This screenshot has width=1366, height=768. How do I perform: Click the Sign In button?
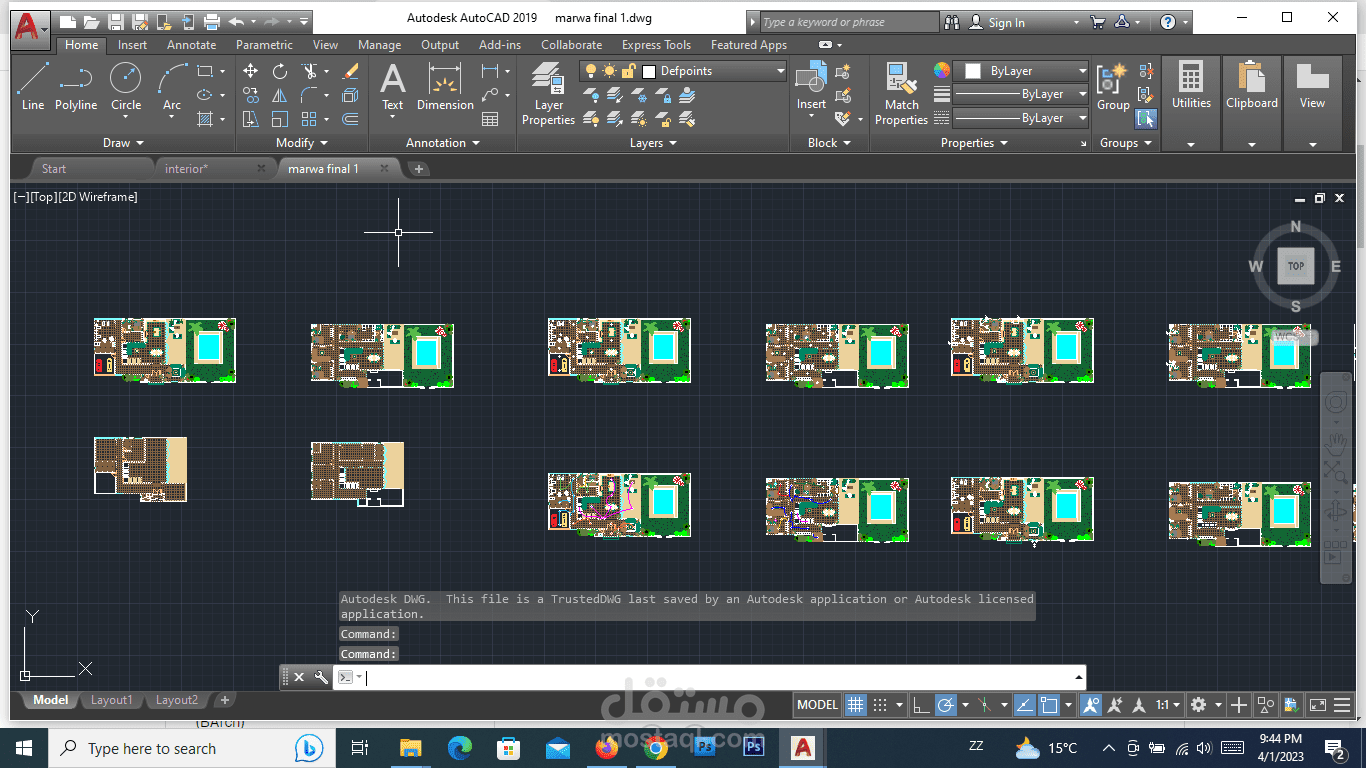[x=1006, y=22]
